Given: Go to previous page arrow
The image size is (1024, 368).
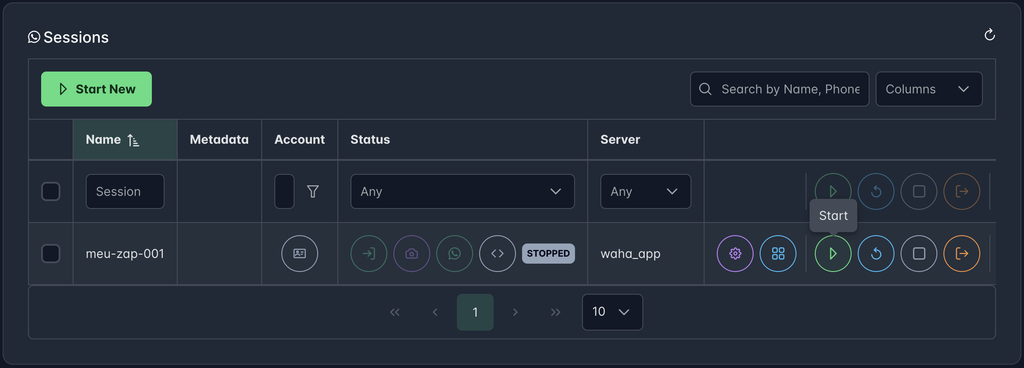Looking at the screenshot, I should pos(435,312).
